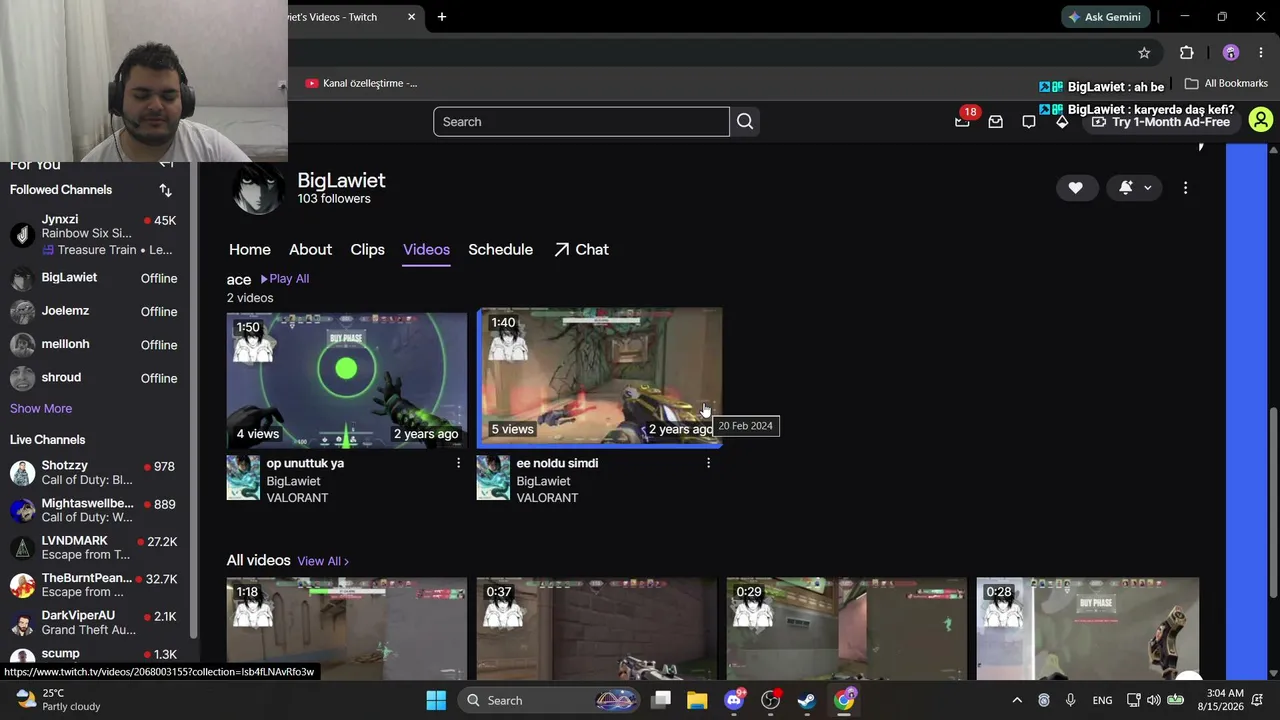
Task: Open options menu for 'op unuttuk ya' video
Action: click(459, 463)
